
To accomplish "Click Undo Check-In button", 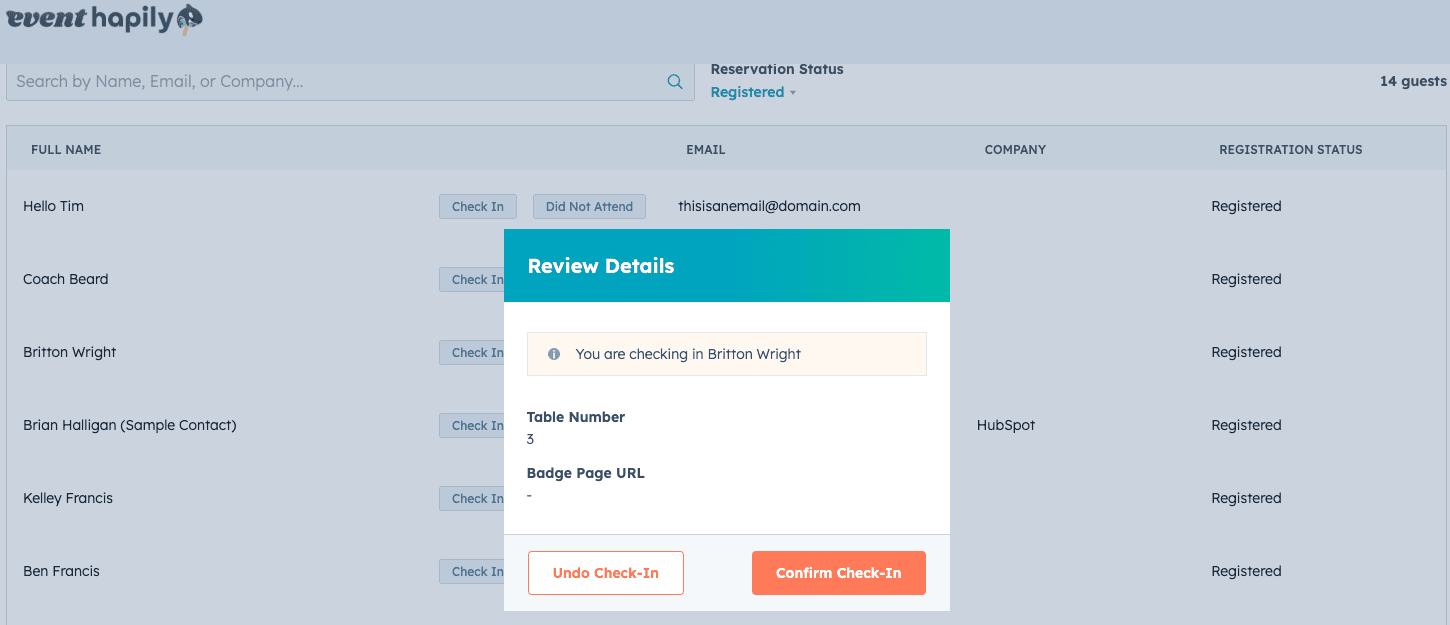I will (605, 573).
